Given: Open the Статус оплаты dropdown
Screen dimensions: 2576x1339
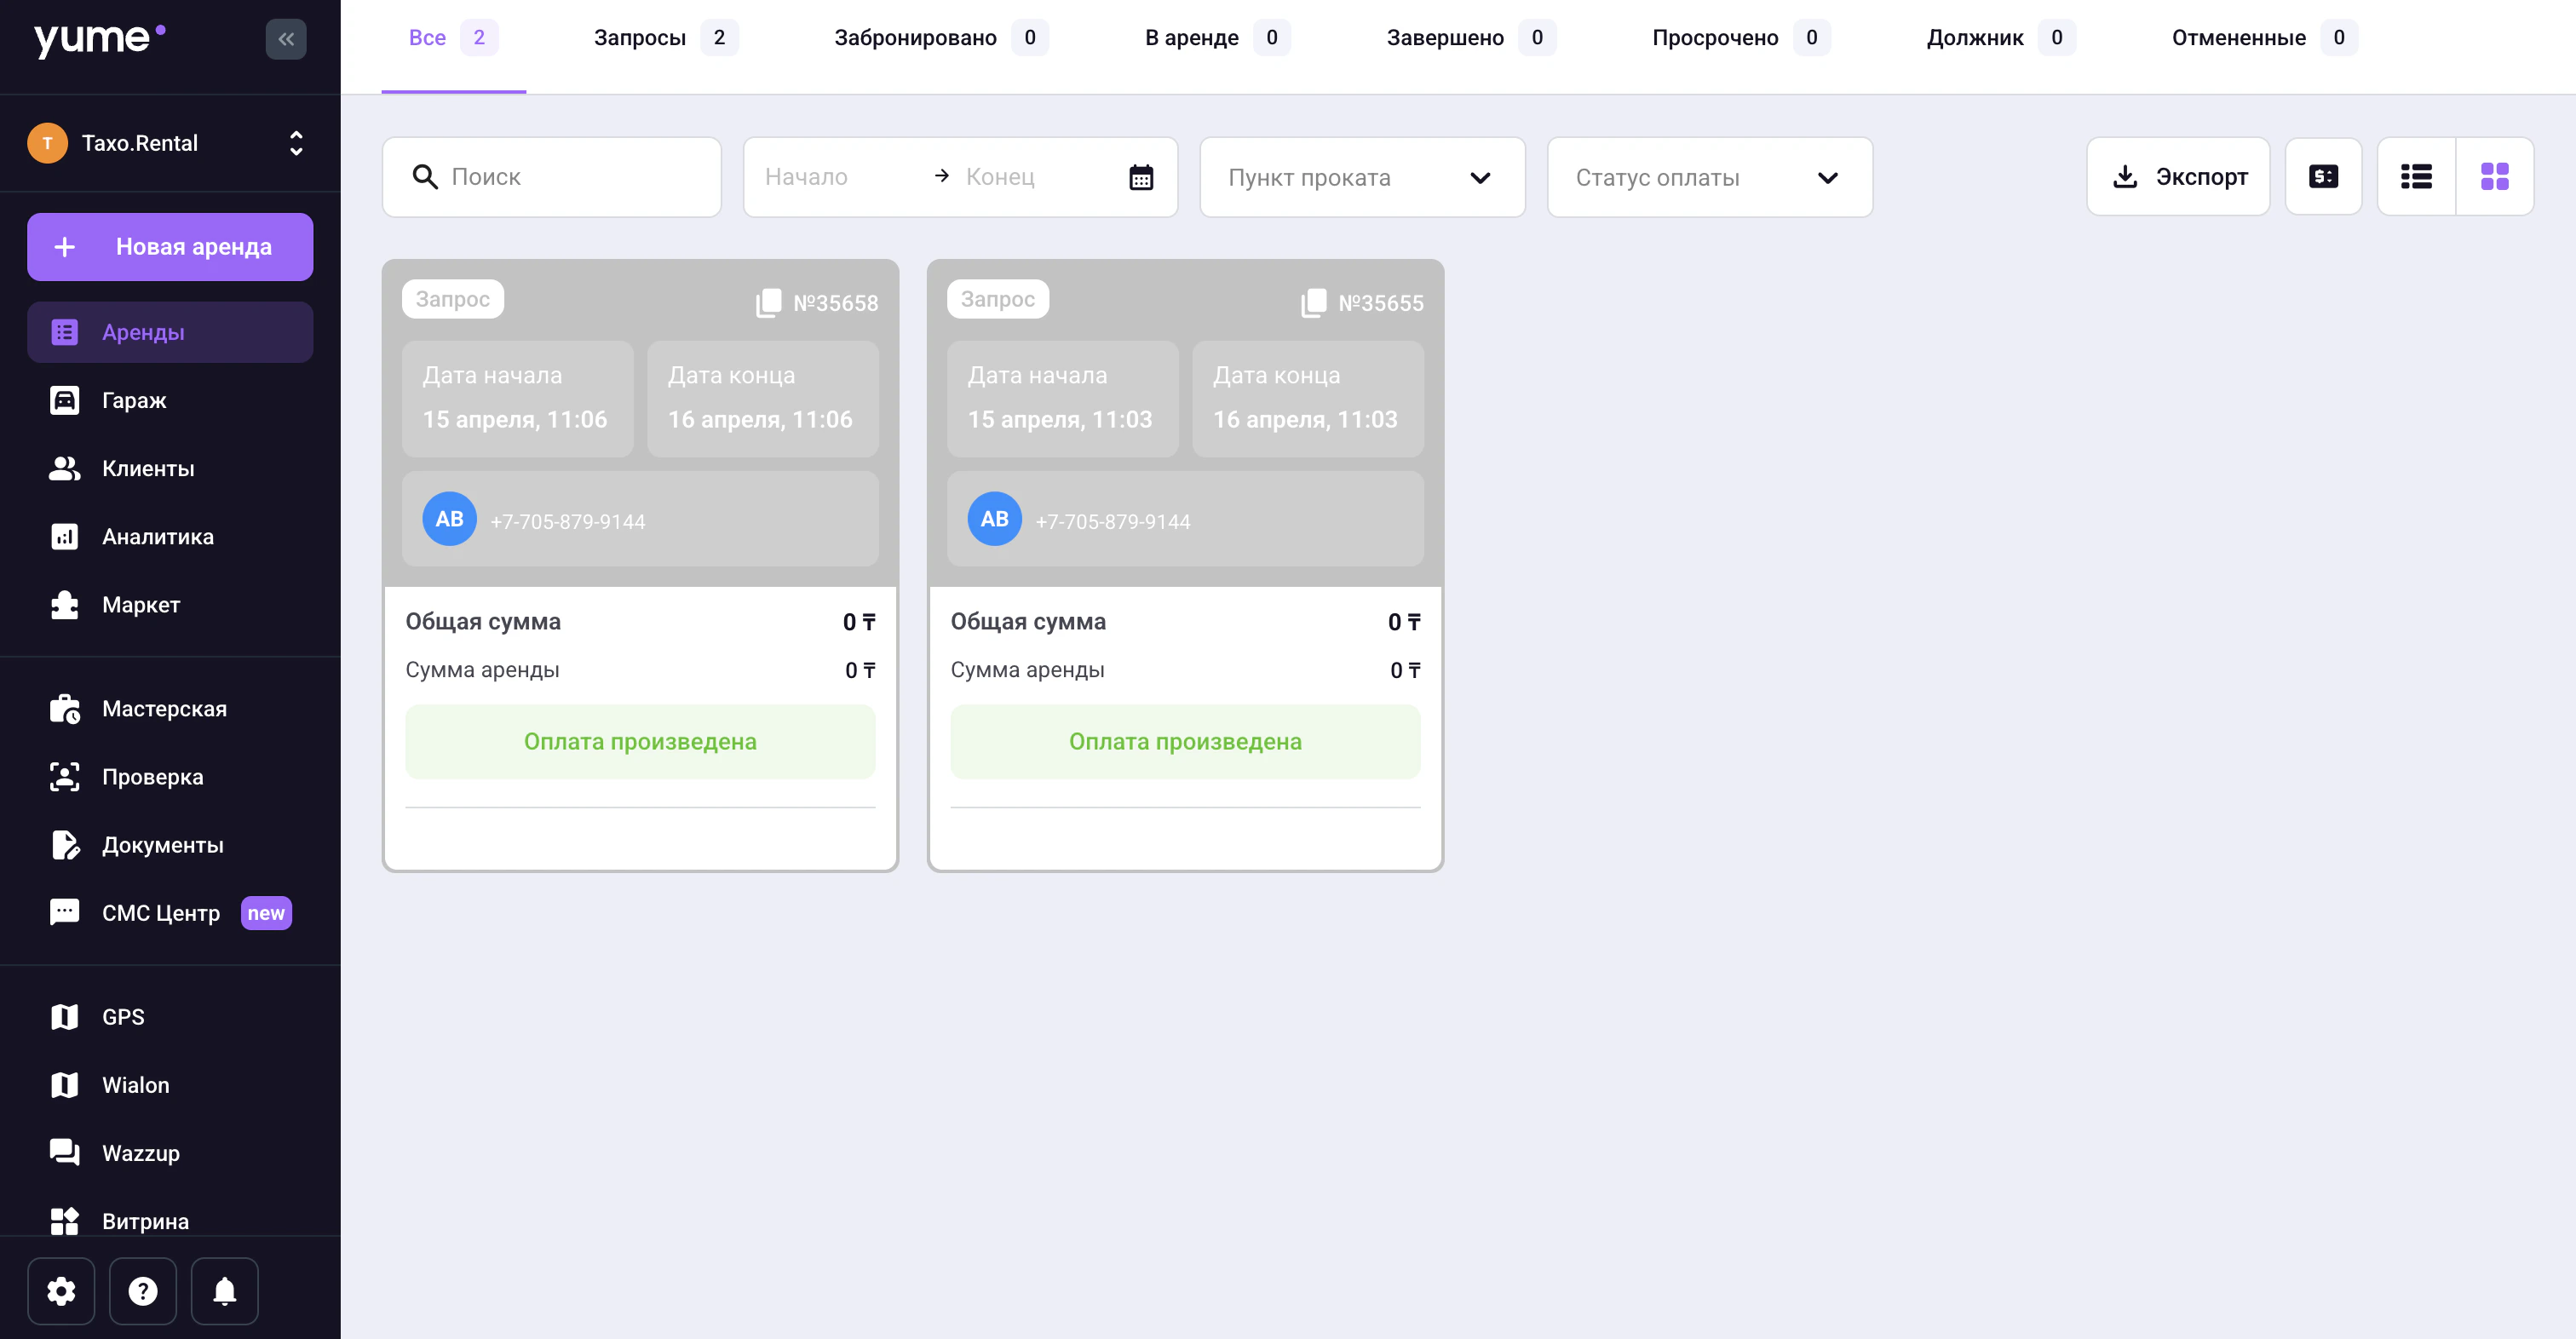Looking at the screenshot, I should [x=1709, y=177].
